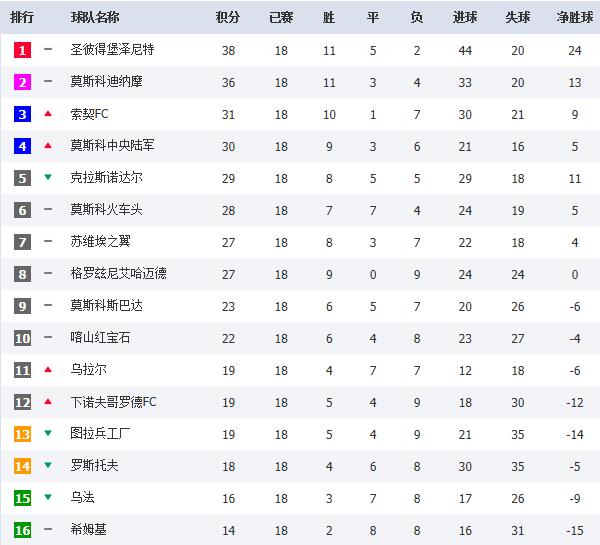Click the green down arrow beside 罗斯托夫
Image resolution: width=600 pixels, height=545 pixels.
(x=47, y=466)
